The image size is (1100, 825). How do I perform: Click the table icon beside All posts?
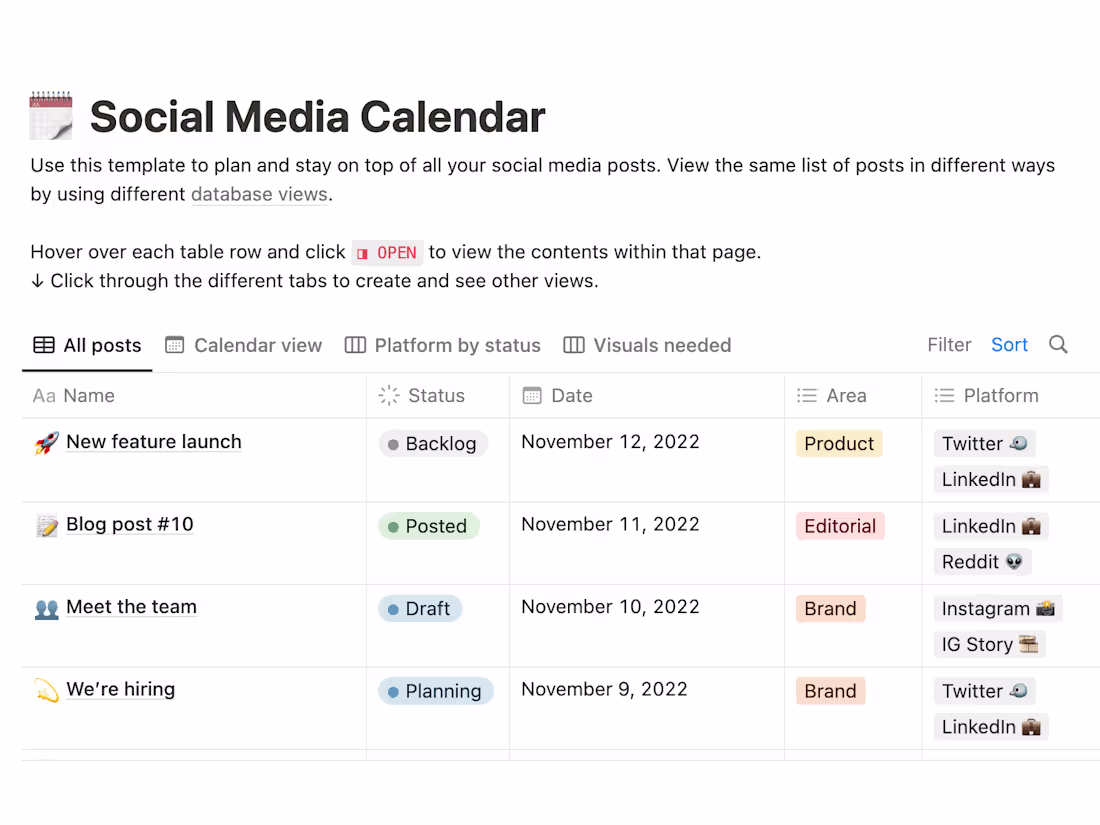43,344
